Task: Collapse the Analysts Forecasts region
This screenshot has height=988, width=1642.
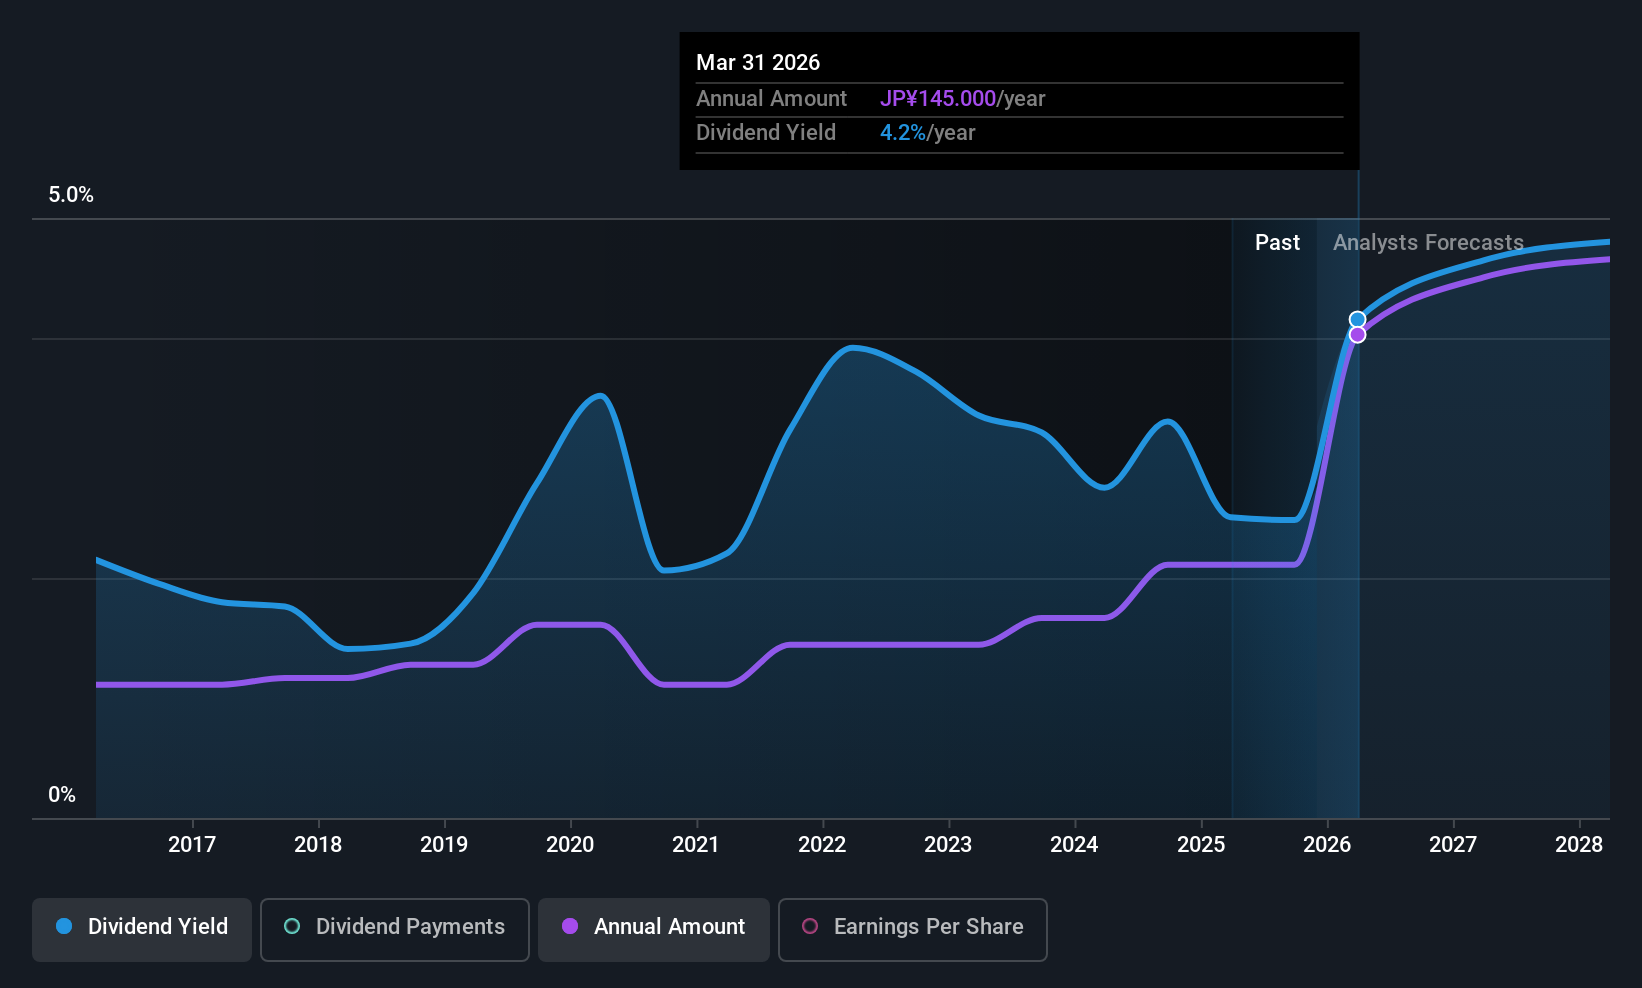Action: (1427, 242)
